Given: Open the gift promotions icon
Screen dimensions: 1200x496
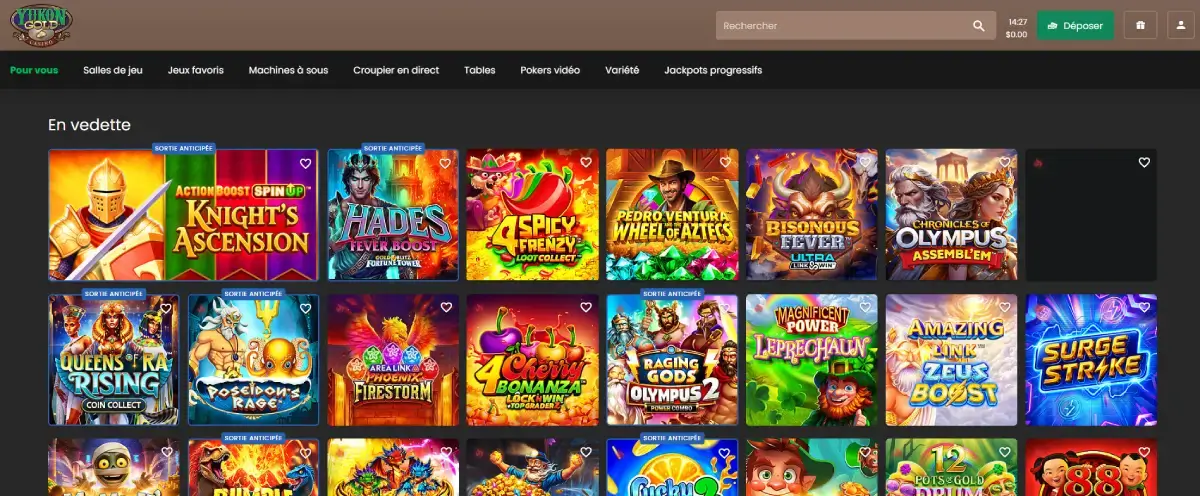Looking at the screenshot, I should click(x=1139, y=26).
